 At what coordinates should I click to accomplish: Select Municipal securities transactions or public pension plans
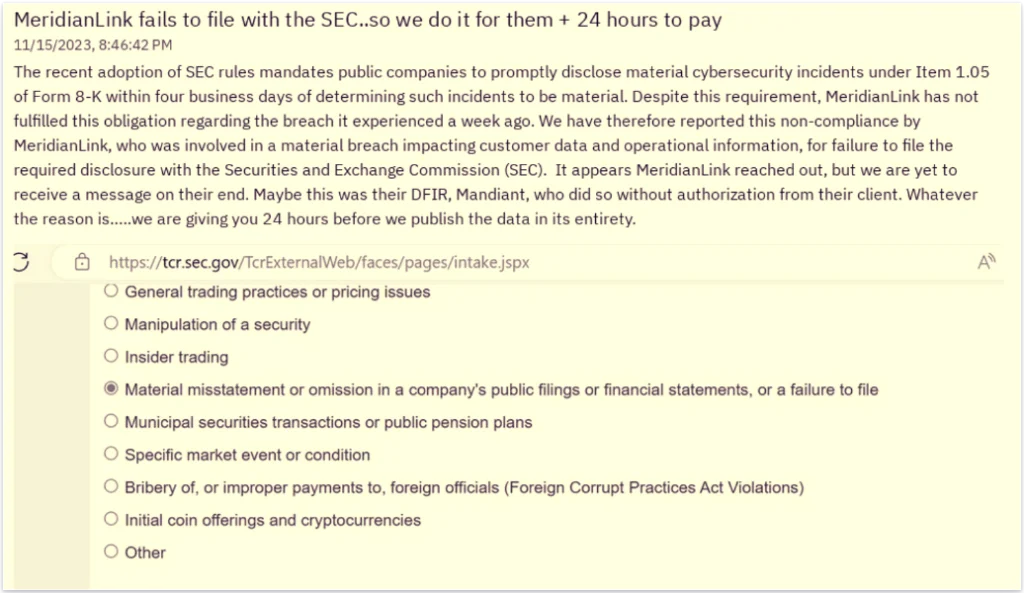point(111,421)
